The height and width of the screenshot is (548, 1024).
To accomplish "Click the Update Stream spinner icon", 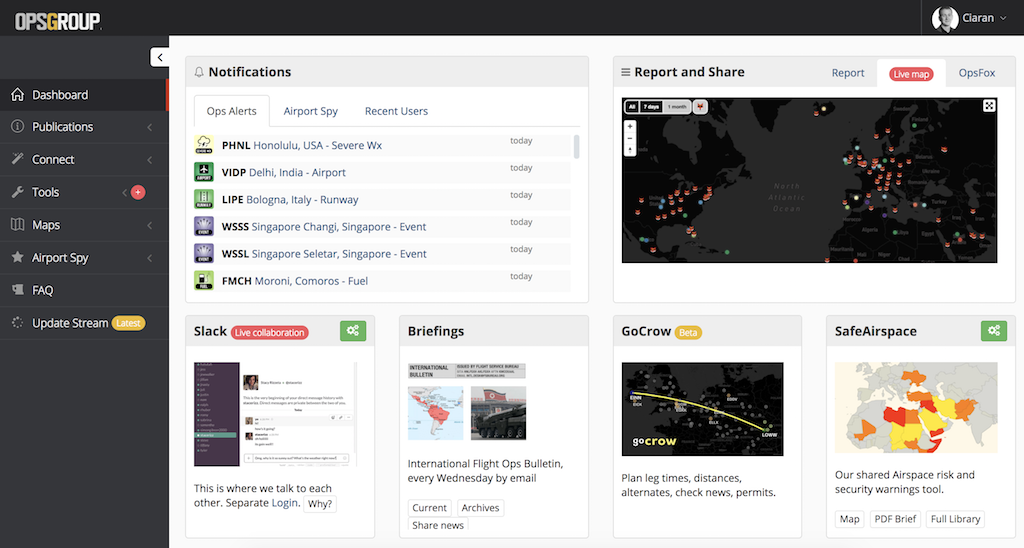I will point(18,323).
